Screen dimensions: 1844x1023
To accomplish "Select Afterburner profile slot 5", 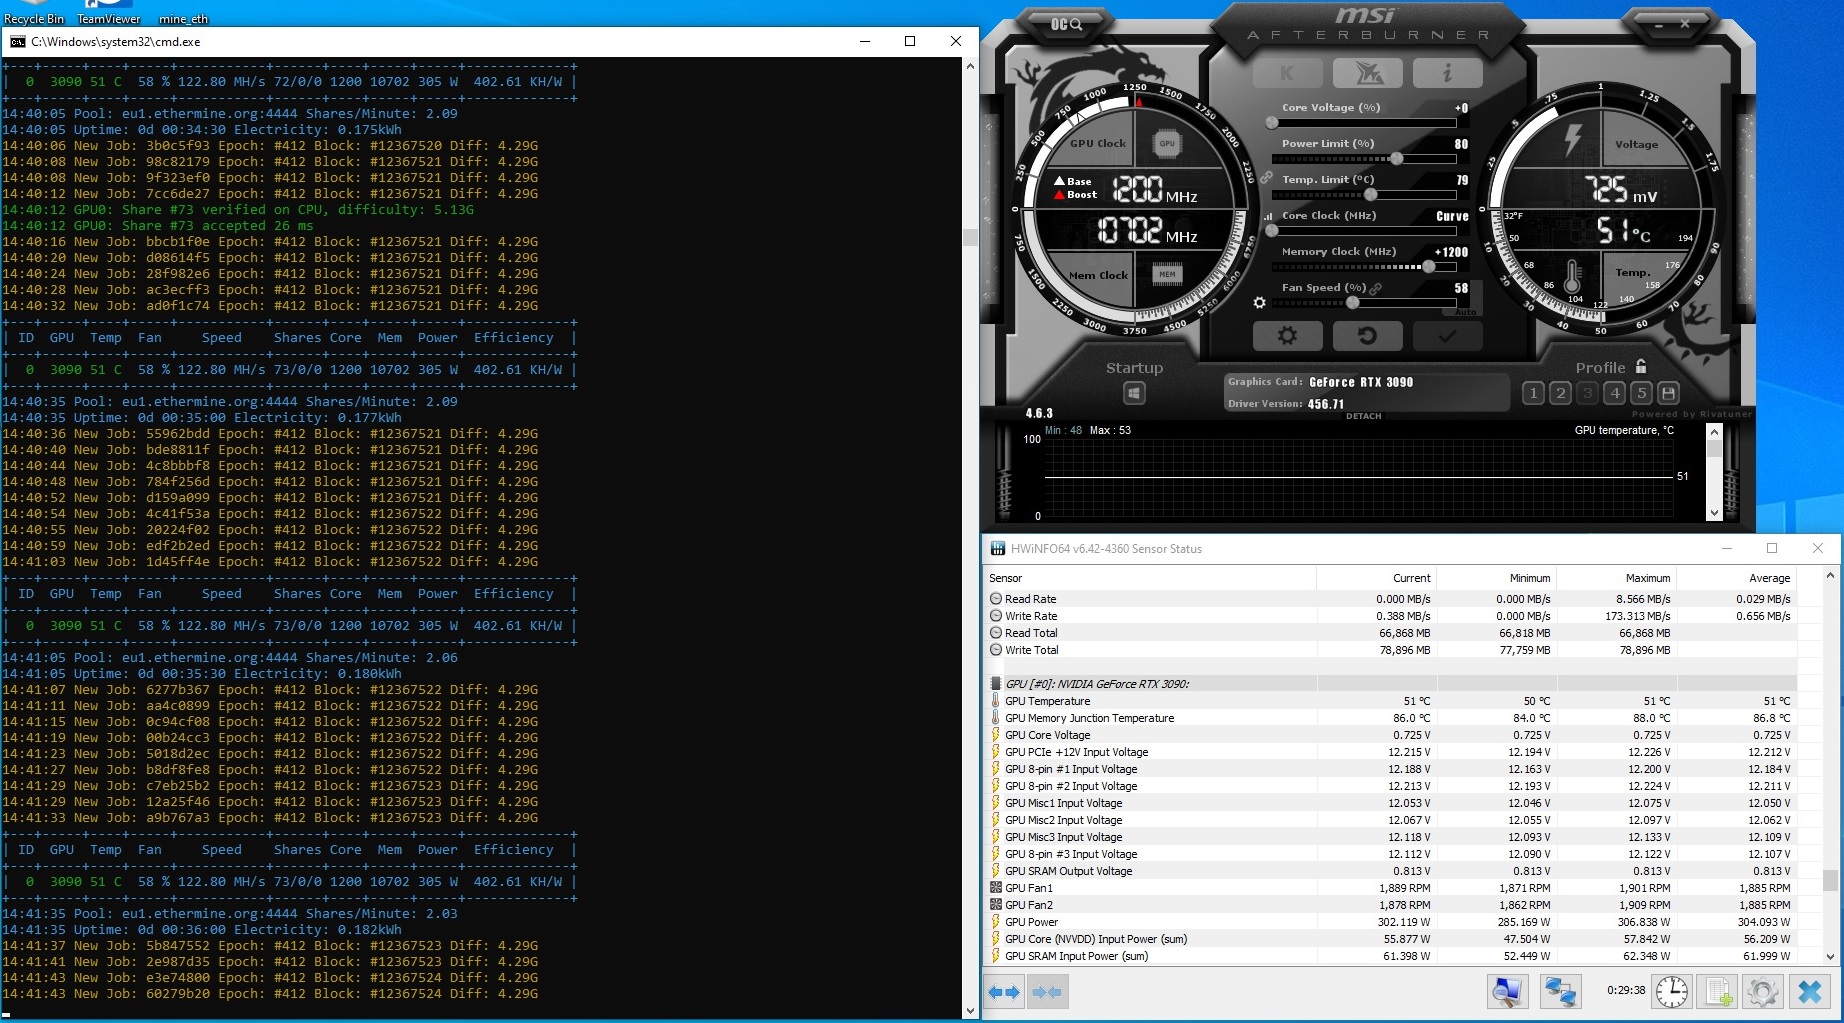I will pos(1641,393).
